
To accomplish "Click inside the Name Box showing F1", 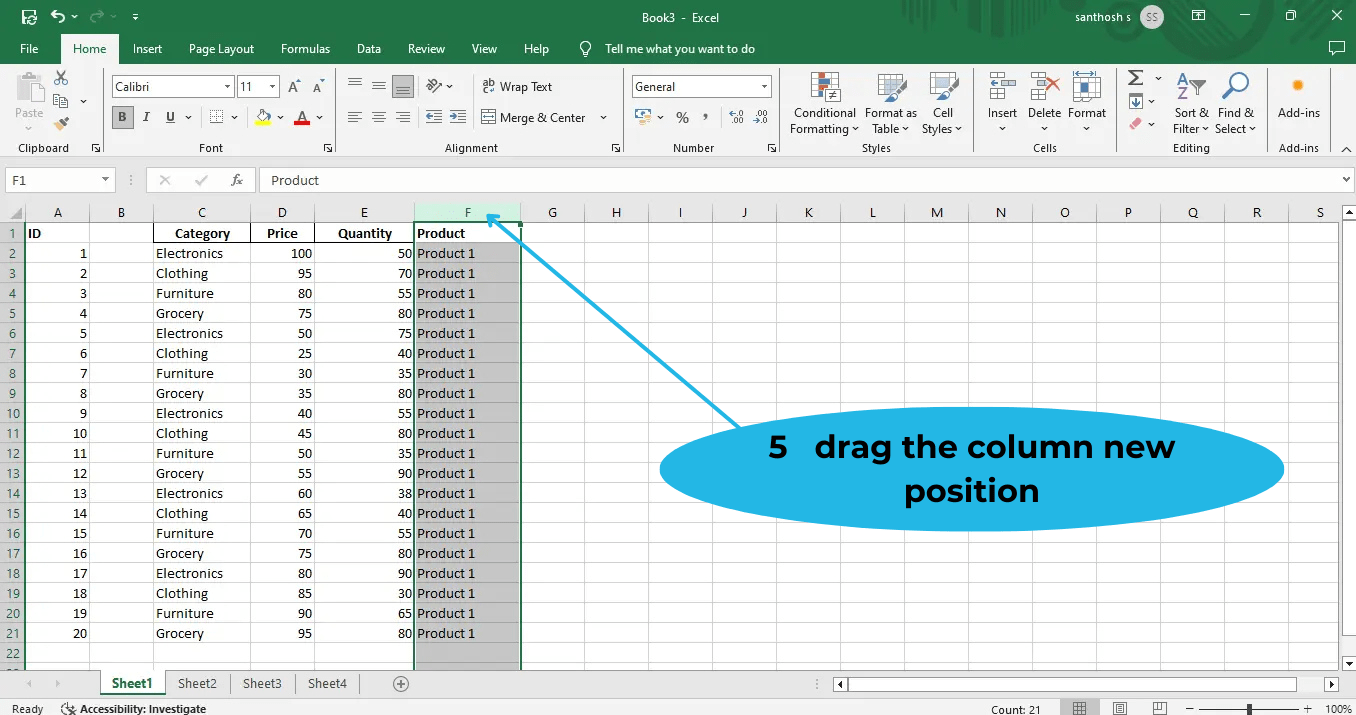I will pos(52,179).
